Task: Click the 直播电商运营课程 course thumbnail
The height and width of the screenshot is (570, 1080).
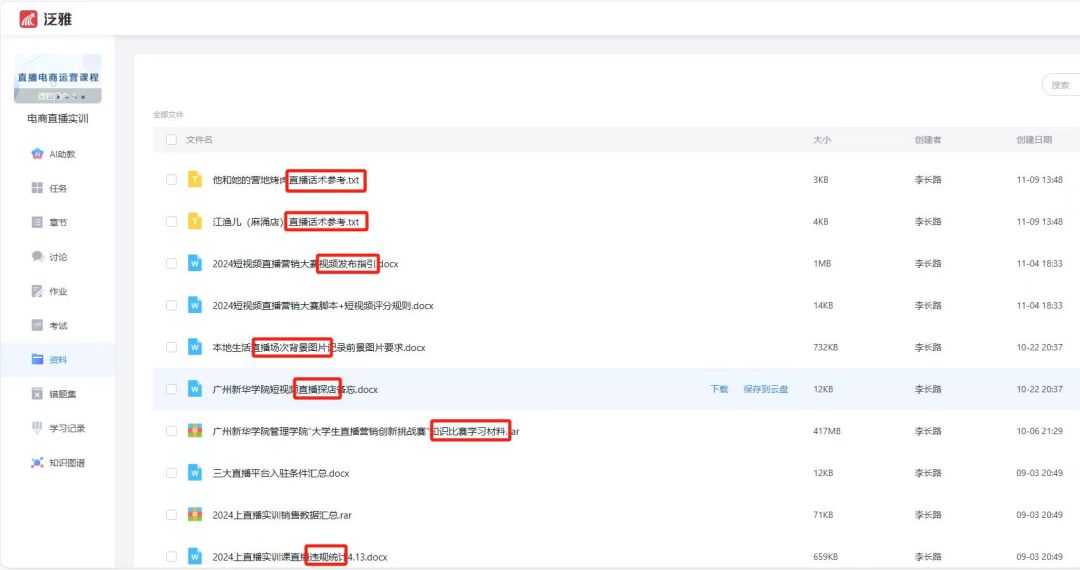Action: tap(57, 79)
